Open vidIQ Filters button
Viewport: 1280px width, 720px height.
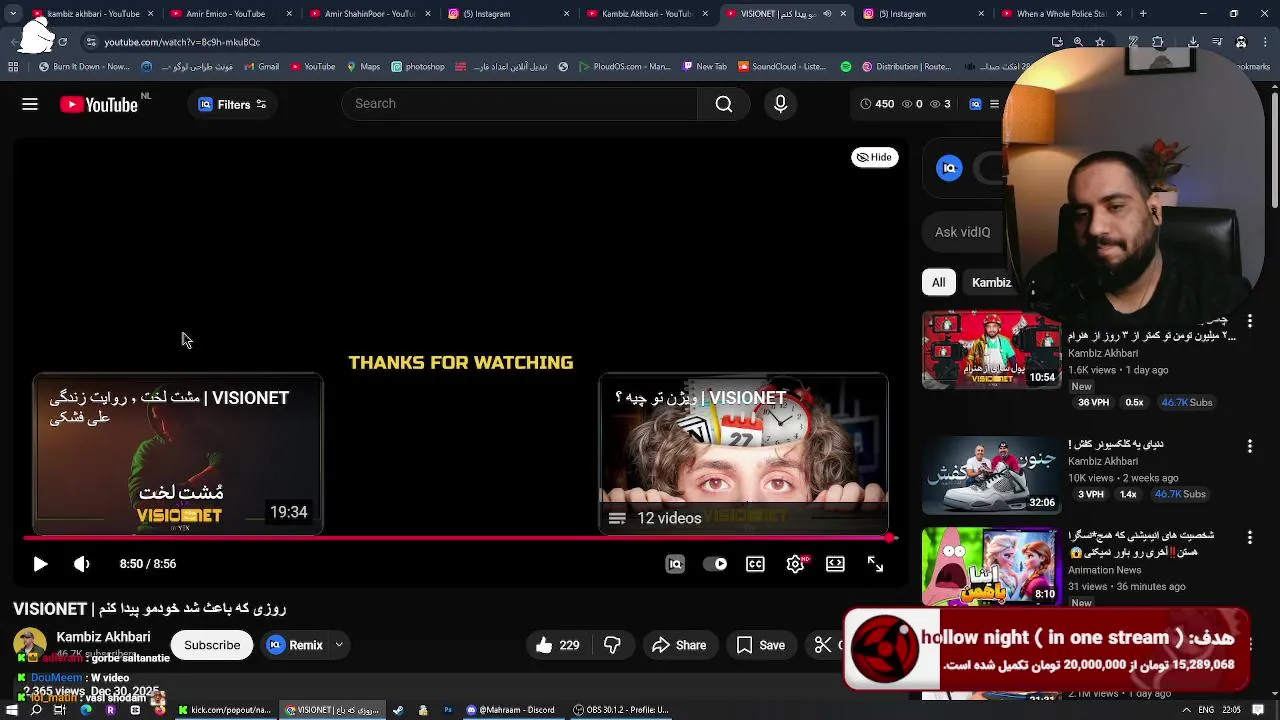(233, 104)
